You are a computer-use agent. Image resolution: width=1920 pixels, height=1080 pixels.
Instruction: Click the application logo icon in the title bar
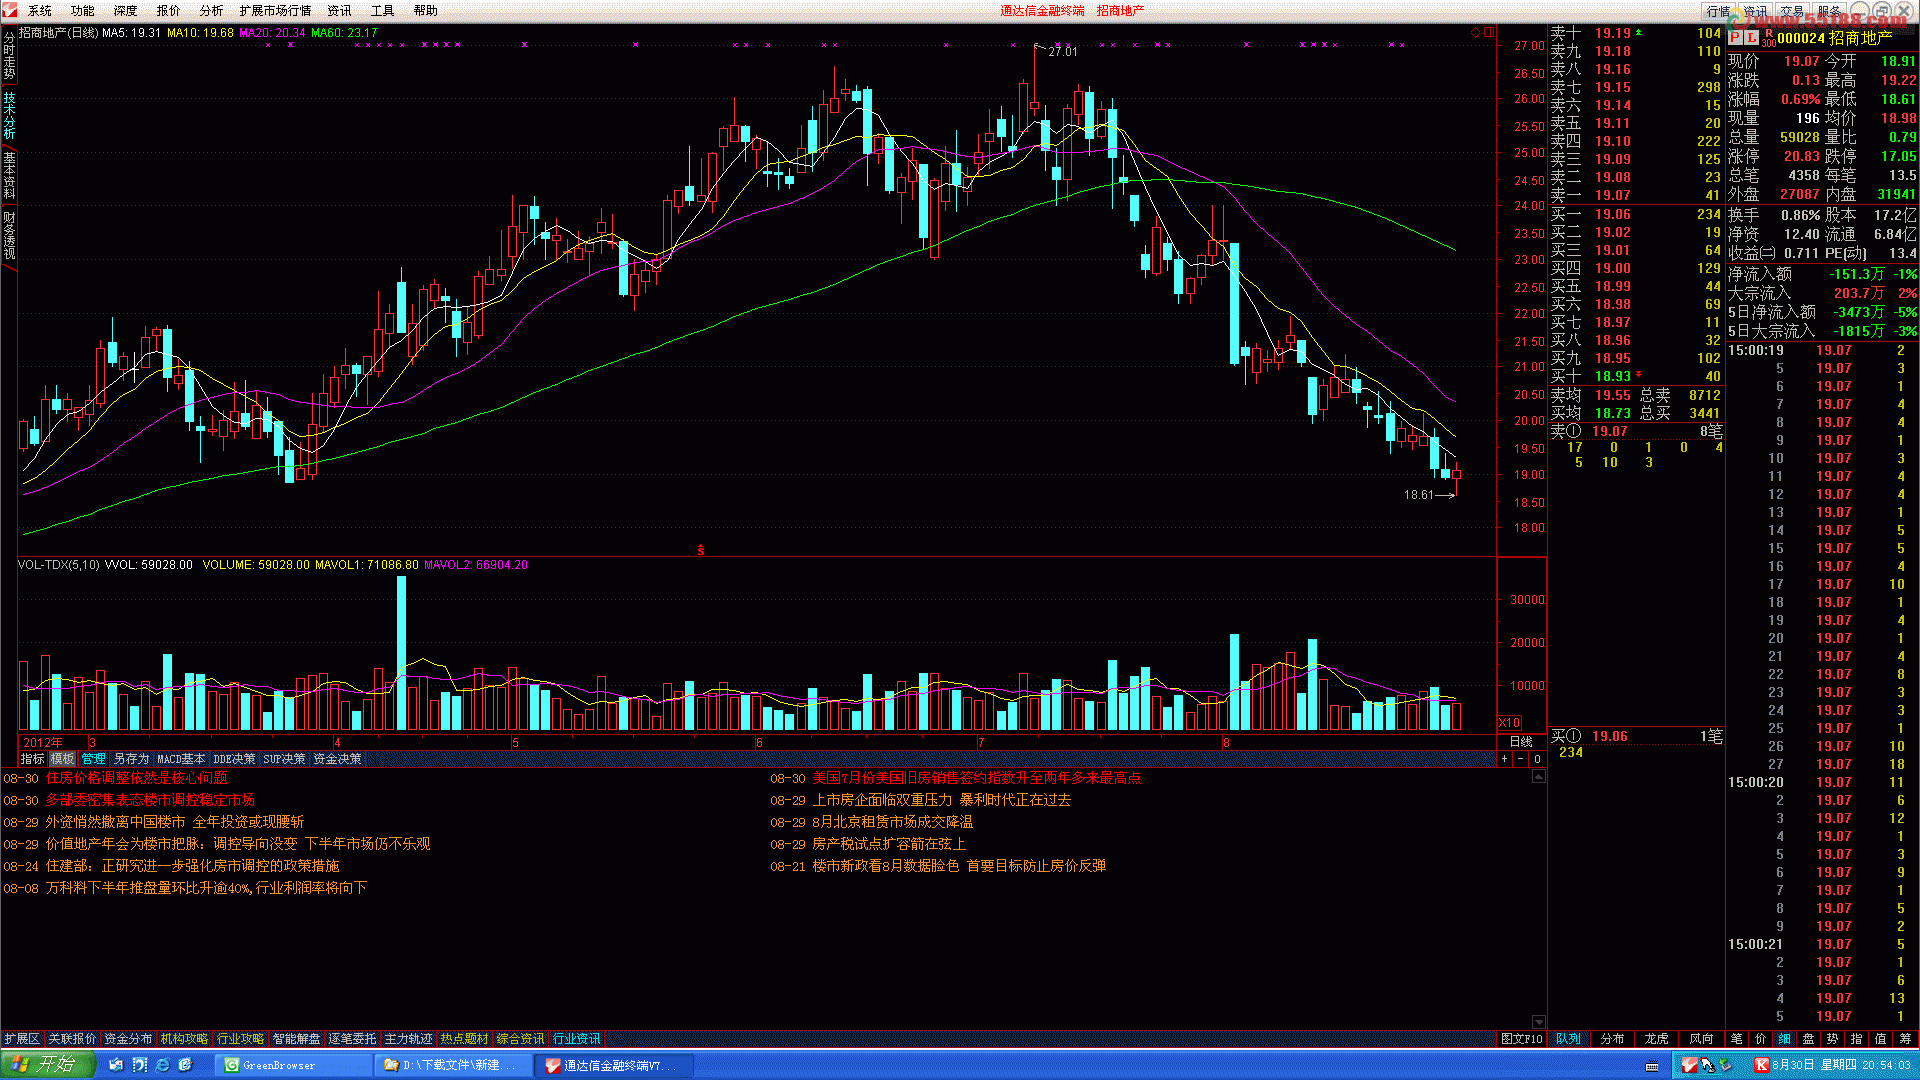[10, 10]
